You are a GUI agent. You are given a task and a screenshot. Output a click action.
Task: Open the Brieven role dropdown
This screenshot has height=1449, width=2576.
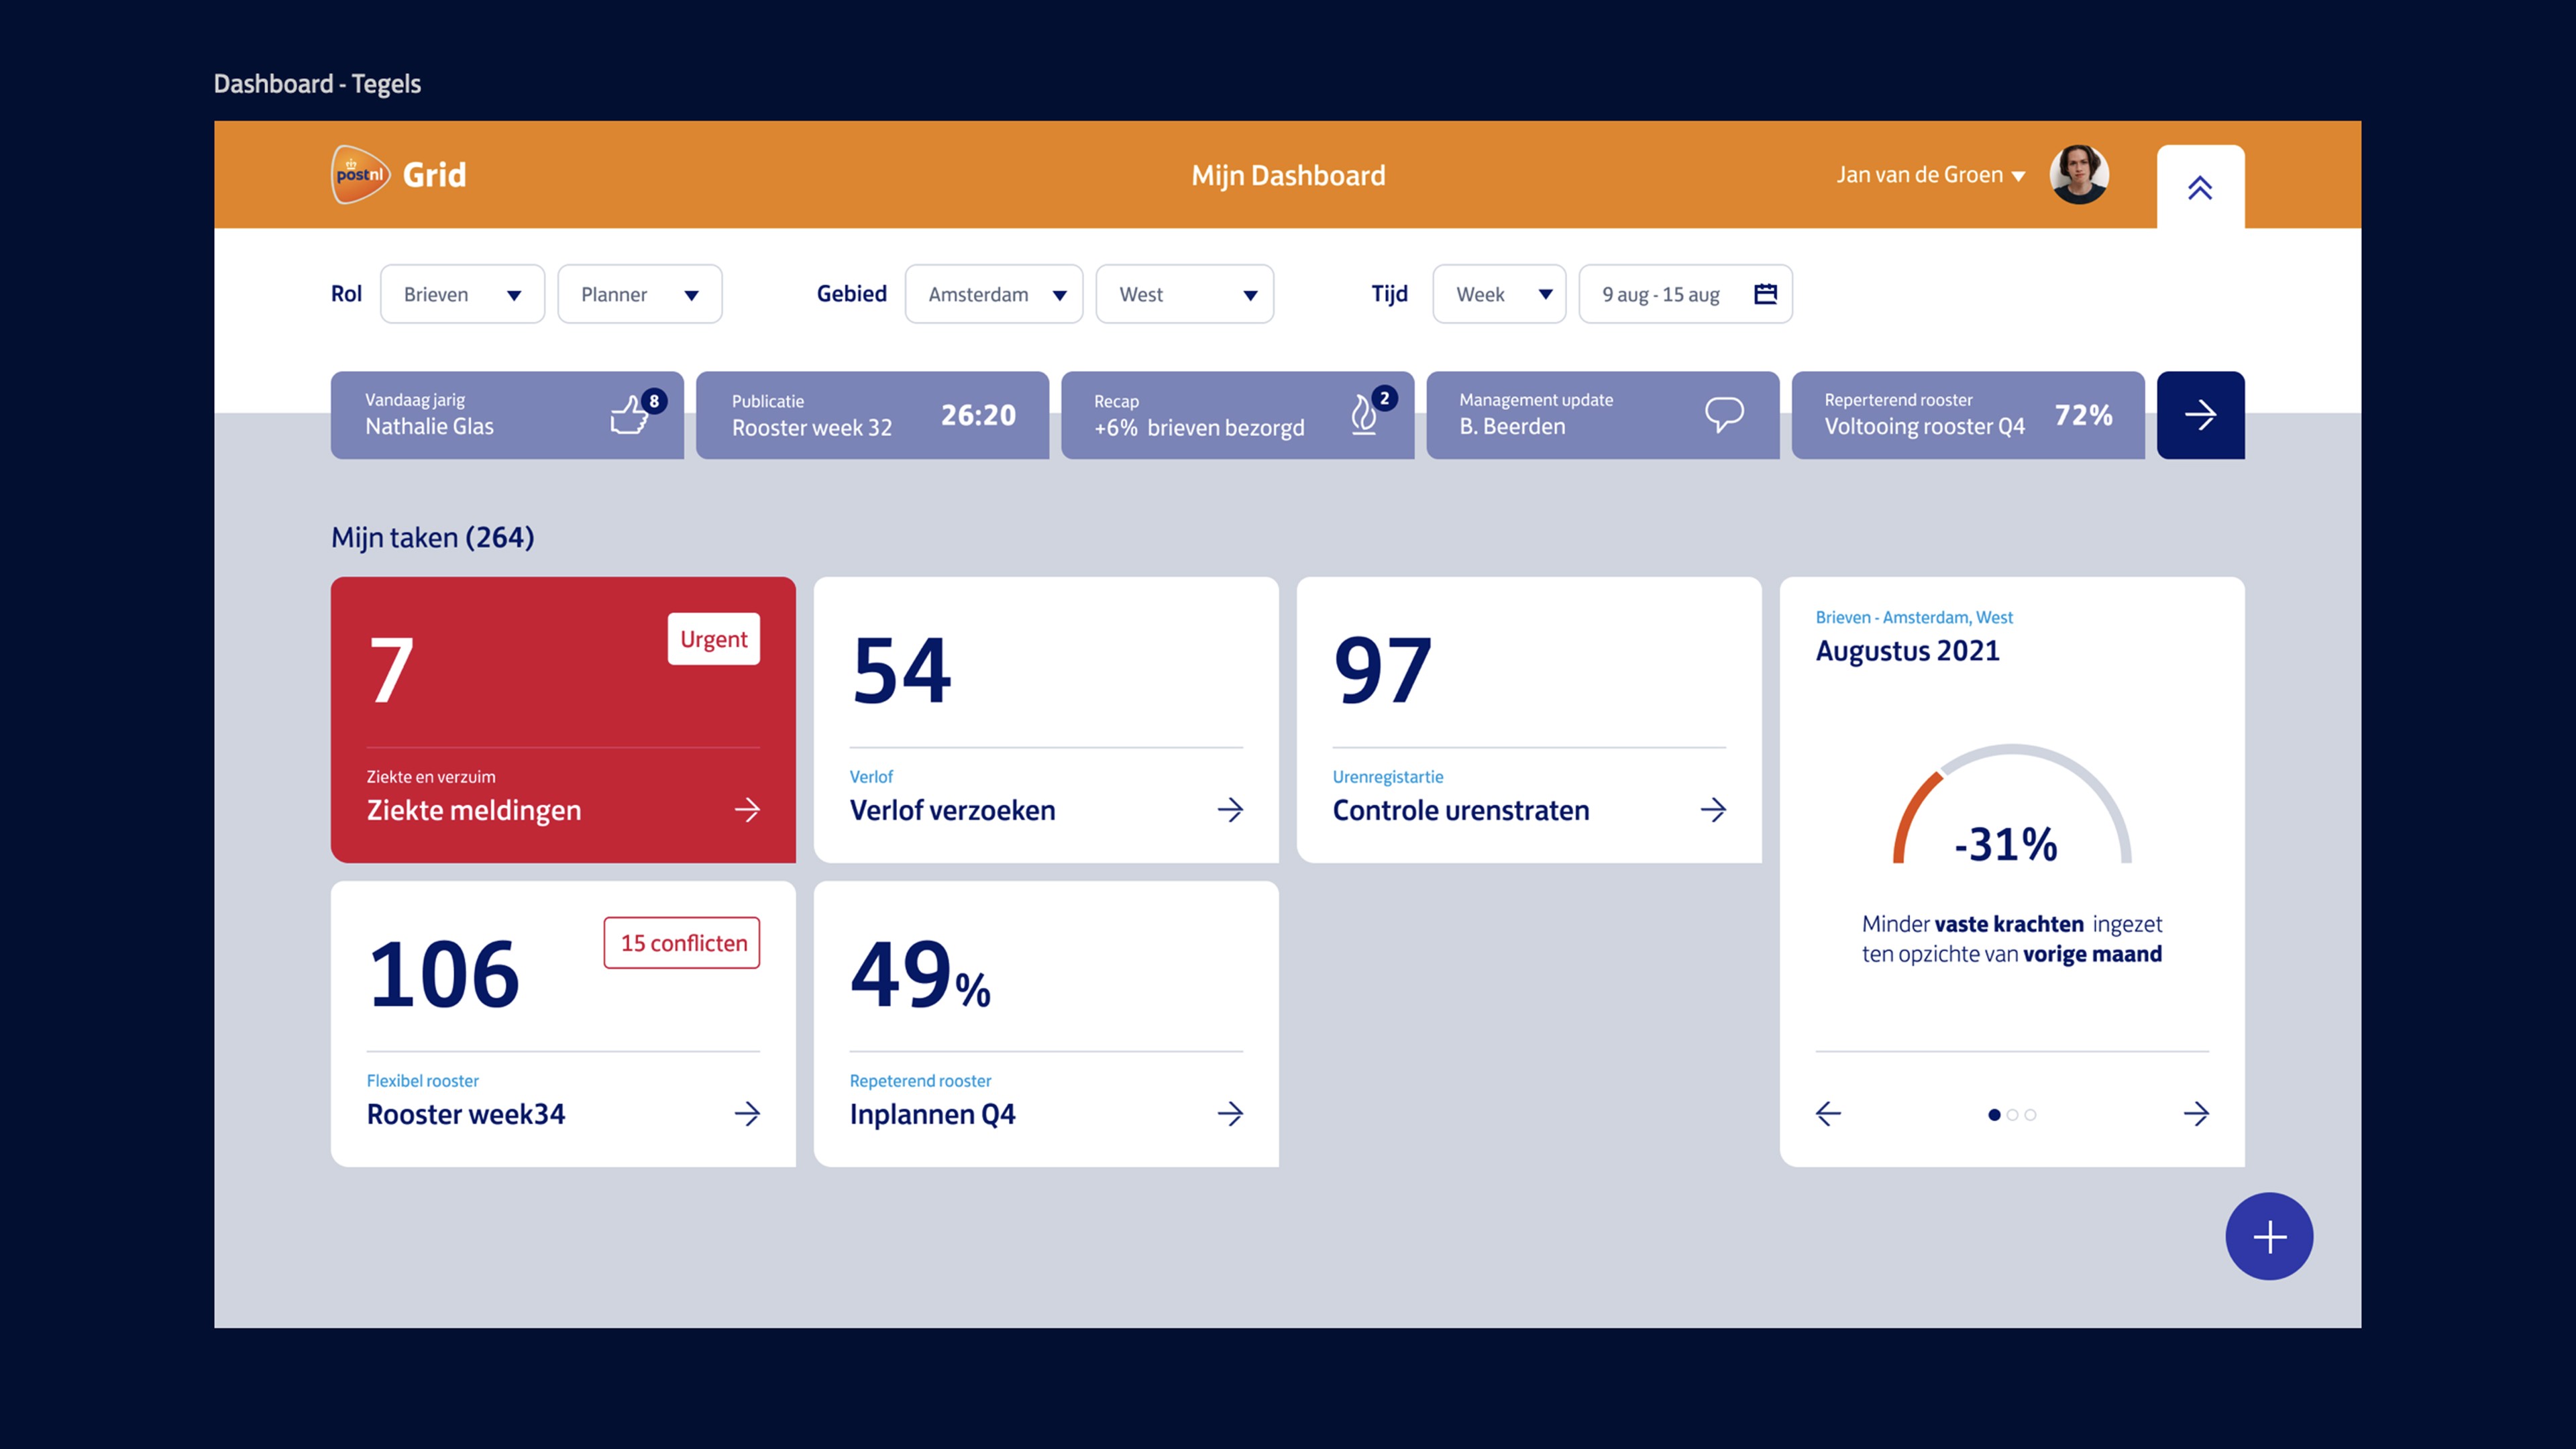pyautogui.click(x=462, y=294)
